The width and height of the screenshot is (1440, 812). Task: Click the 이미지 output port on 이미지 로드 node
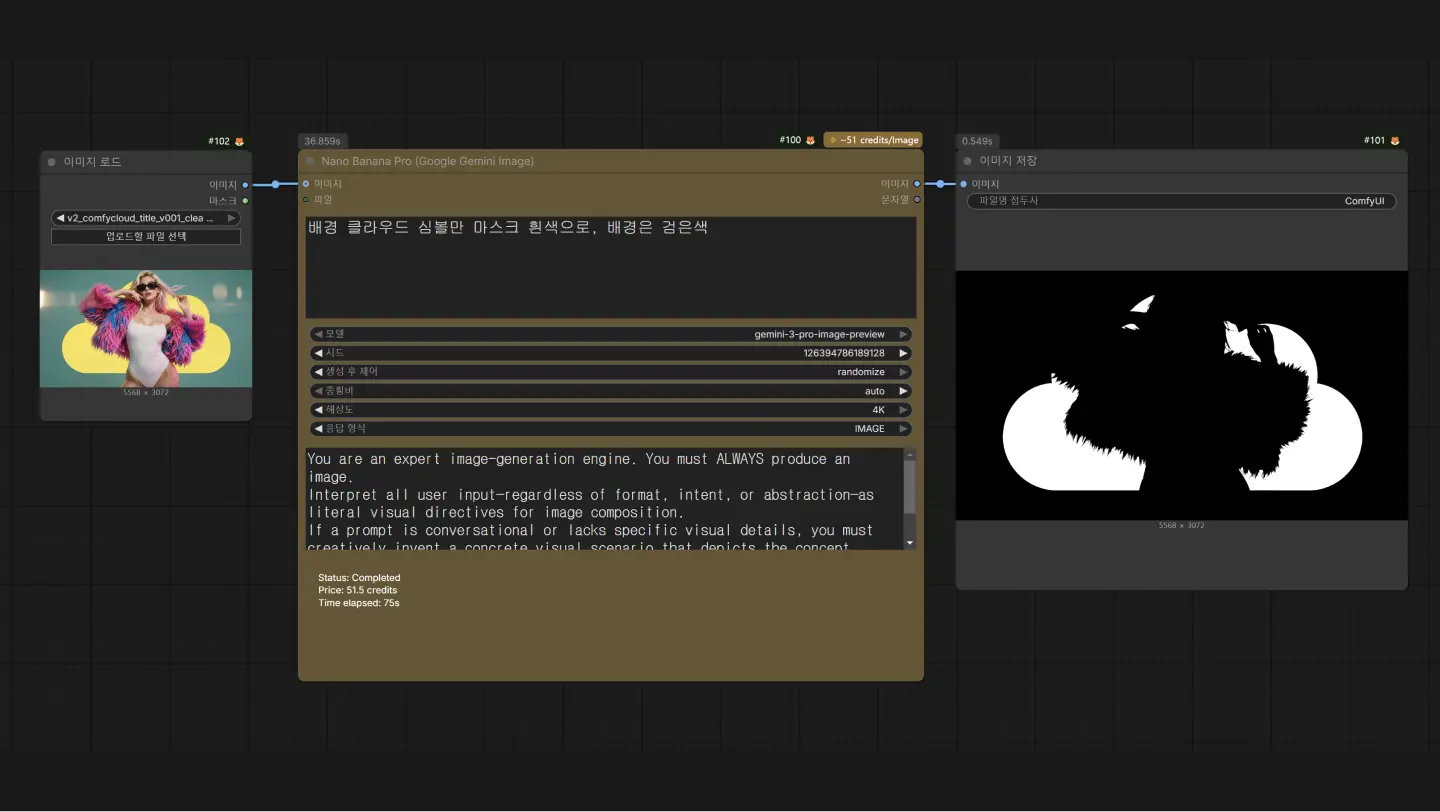[245, 184]
